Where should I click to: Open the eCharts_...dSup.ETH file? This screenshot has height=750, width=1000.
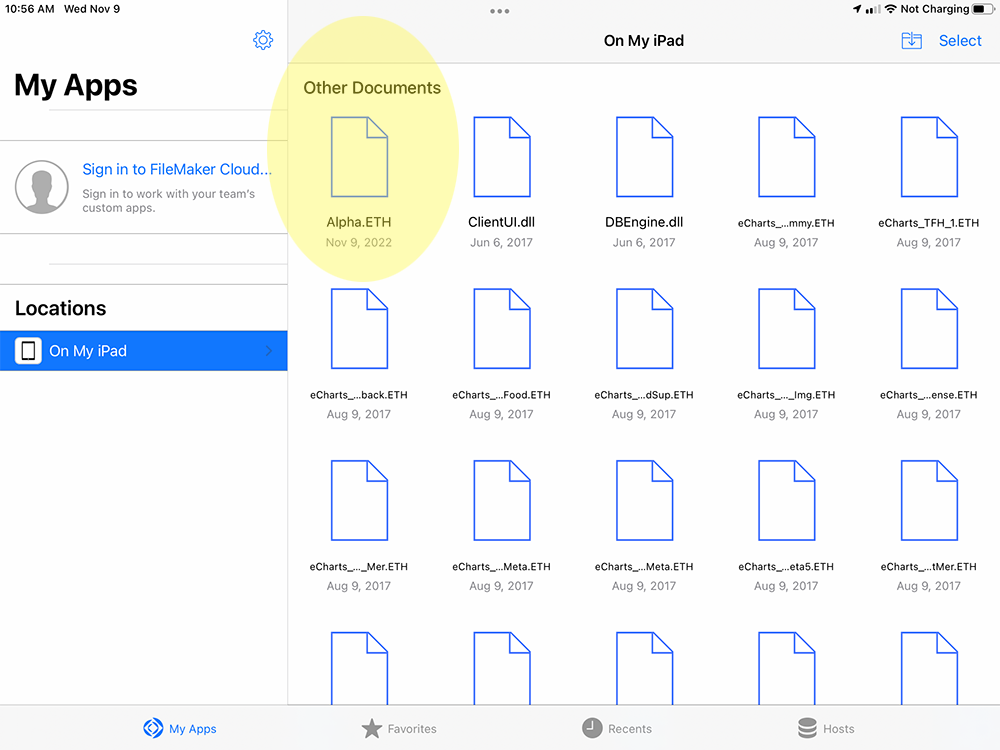pyautogui.click(x=644, y=328)
